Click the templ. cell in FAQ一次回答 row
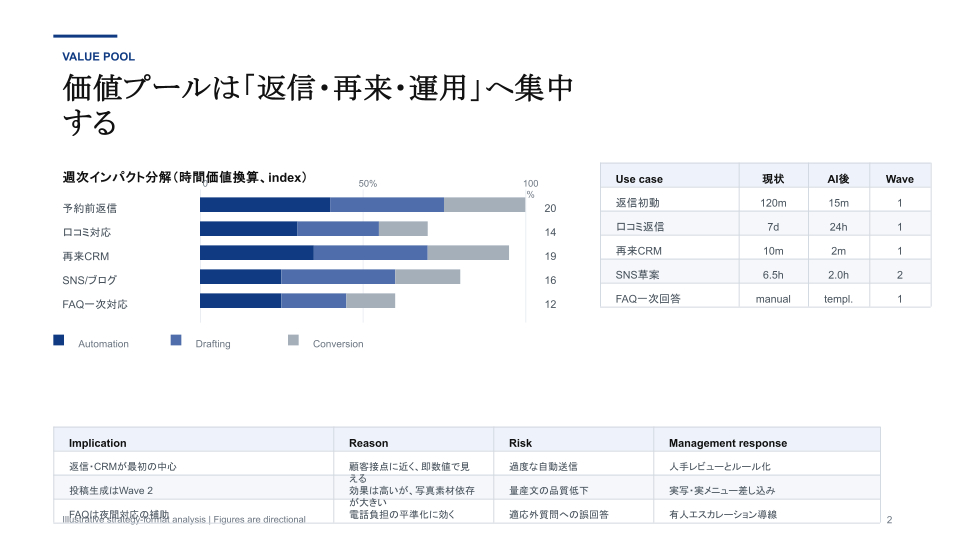960x540 pixels. tap(838, 299)
